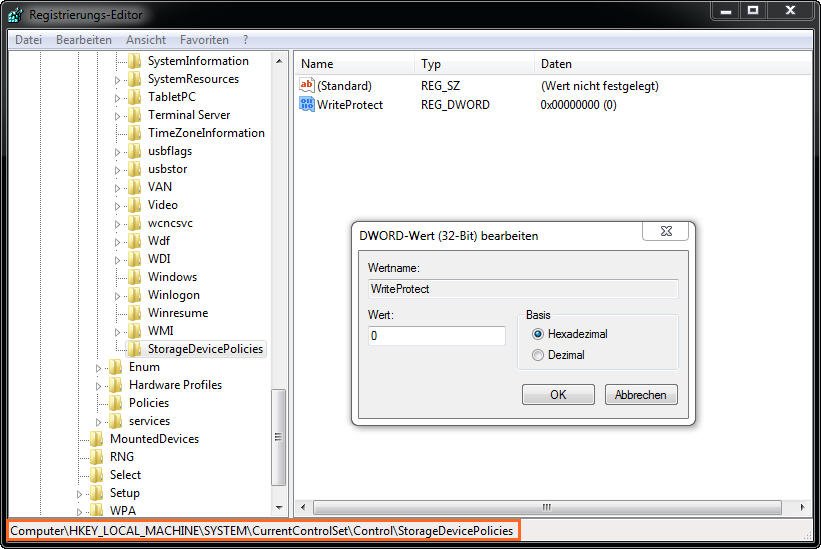Click the Windows folder icon
This screenshot has width=821, height=549.
click(135, 277)
